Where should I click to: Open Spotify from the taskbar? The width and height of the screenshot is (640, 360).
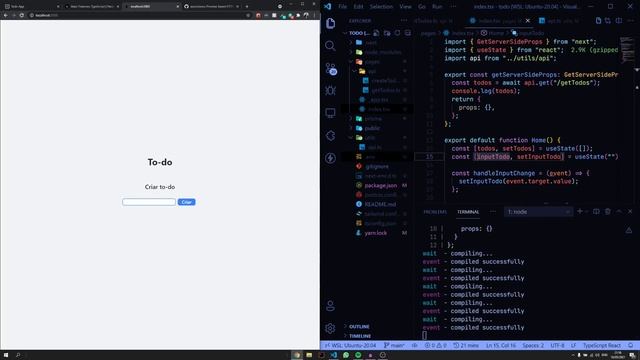click(x=358, y=355)
